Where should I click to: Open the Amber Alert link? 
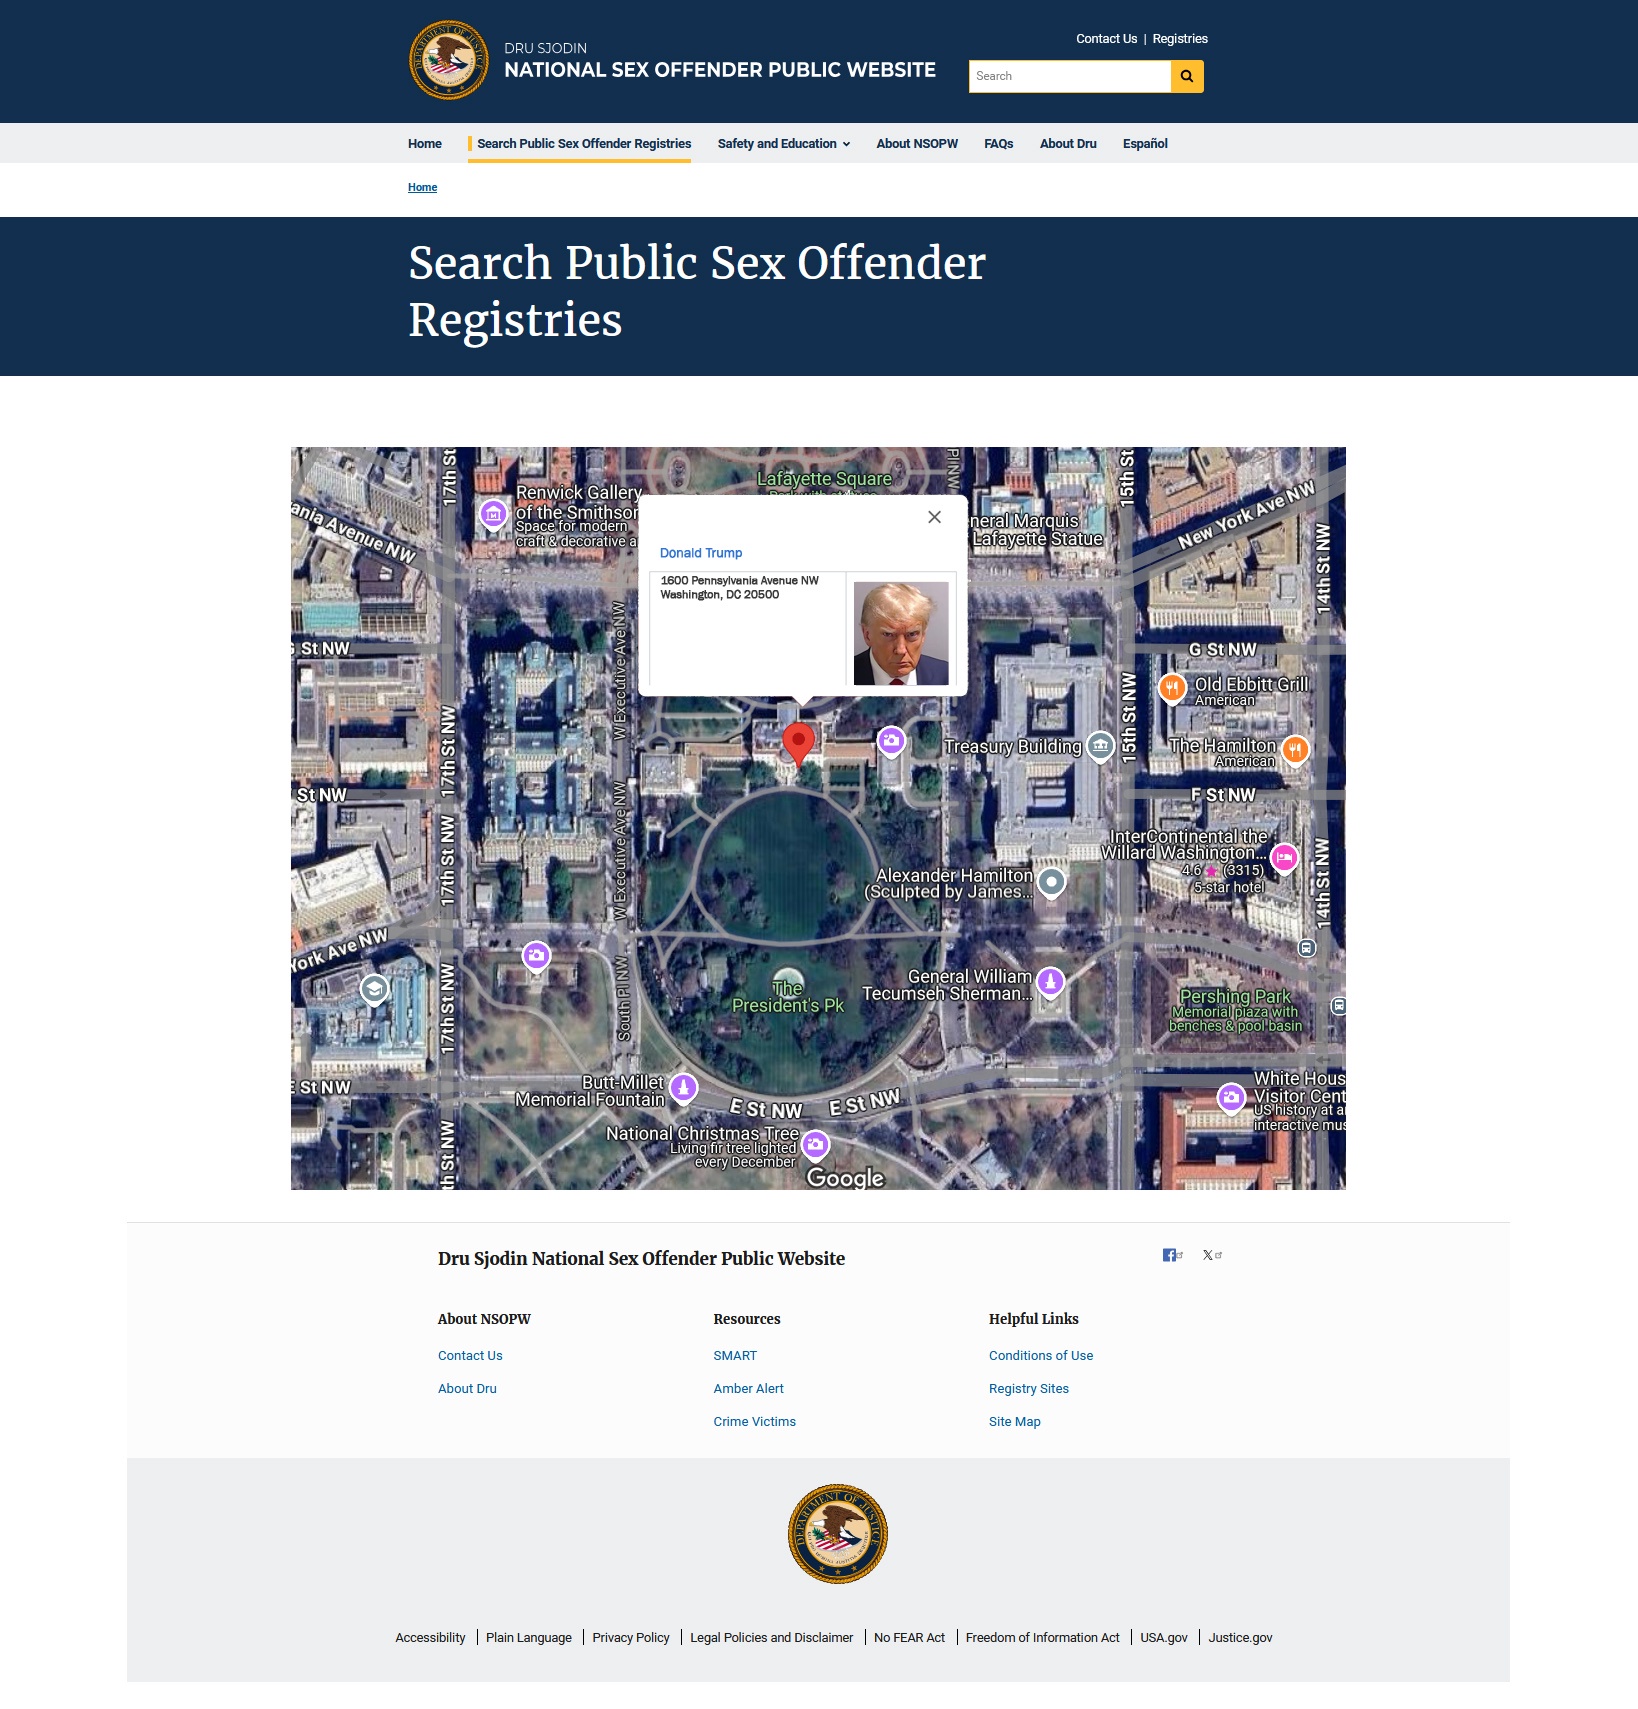click(748, 1389)
